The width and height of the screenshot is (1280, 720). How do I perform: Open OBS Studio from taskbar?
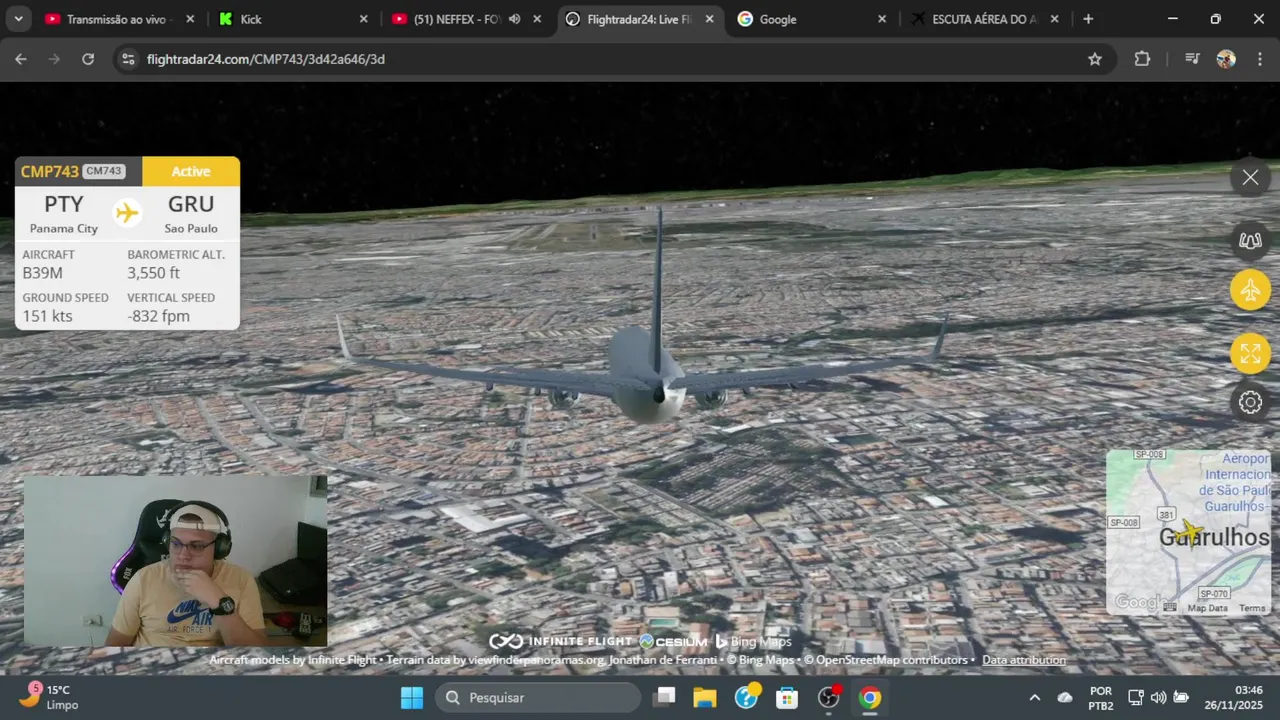829,697
